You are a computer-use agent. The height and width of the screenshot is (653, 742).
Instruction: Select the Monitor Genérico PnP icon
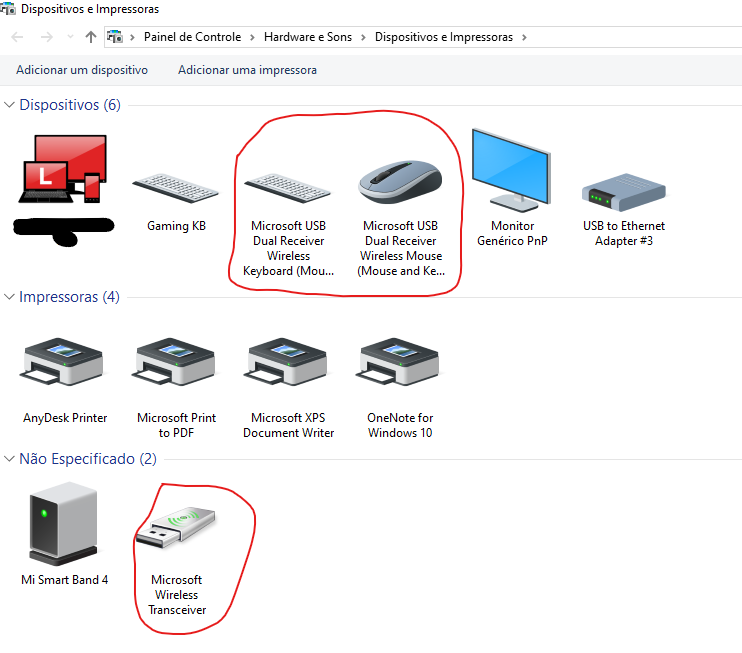pos(512,170)
